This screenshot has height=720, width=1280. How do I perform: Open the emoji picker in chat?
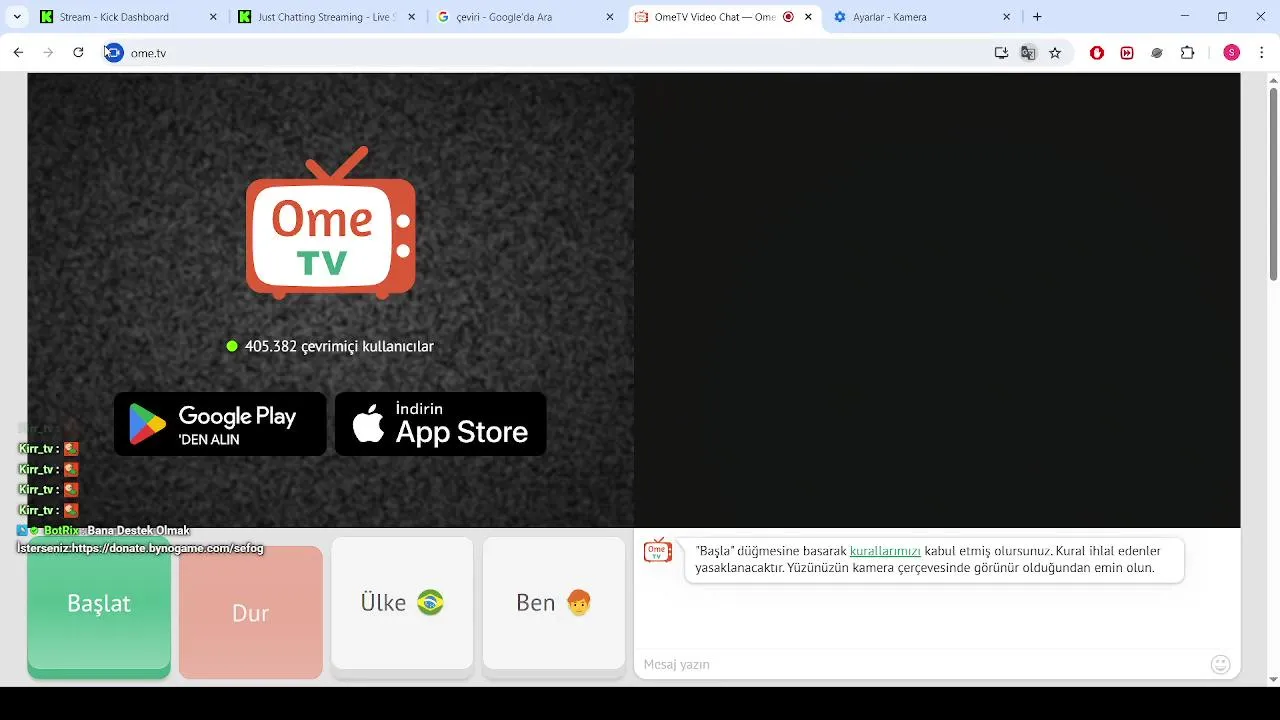tap(1220, 664)
